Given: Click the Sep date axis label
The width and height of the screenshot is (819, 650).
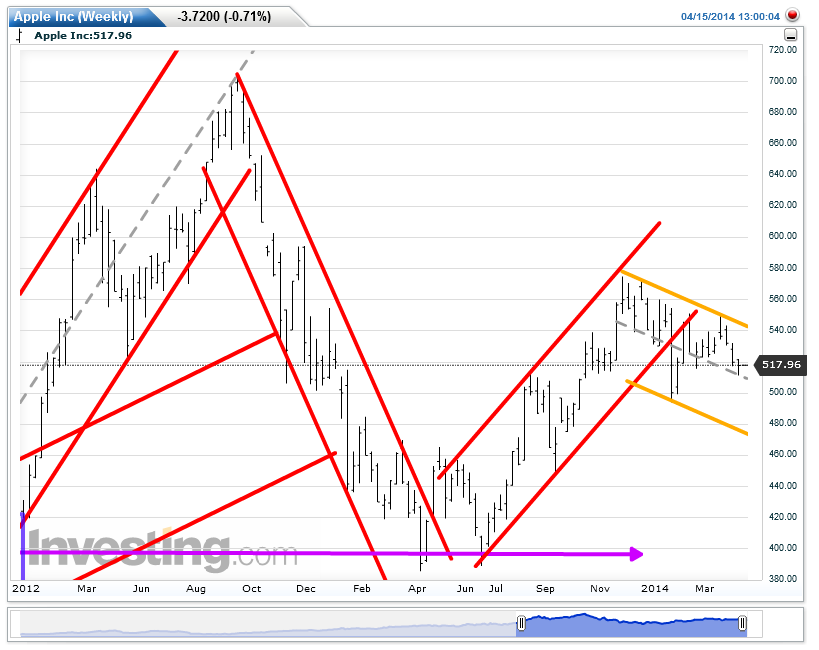Looking at the screenshot, I should 545,589.
